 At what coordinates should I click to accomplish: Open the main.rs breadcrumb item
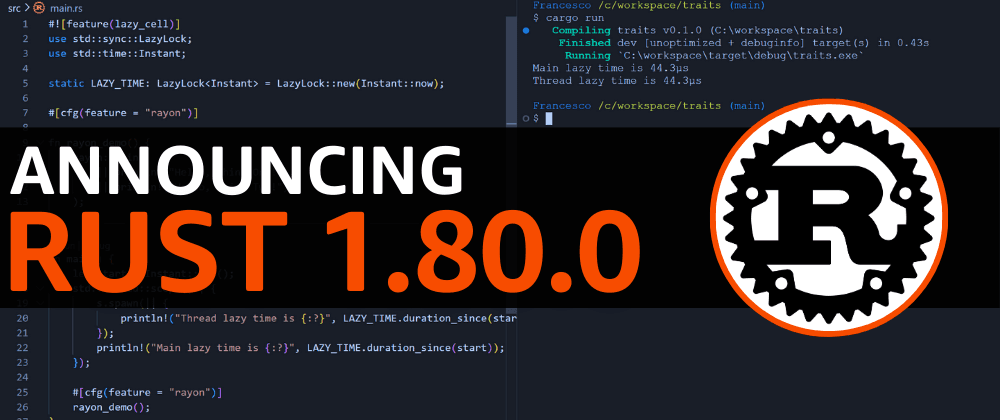[66, 8]
